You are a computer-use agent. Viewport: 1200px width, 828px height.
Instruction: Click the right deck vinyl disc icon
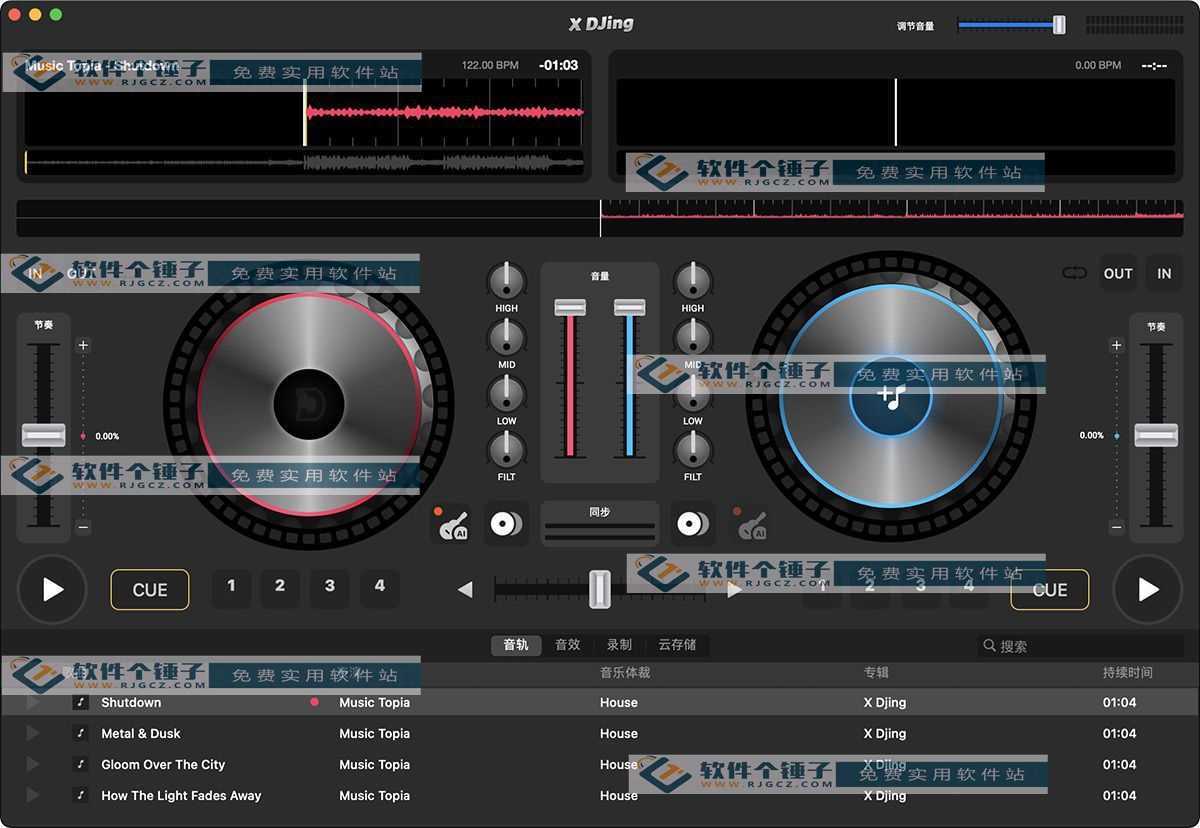pyautogui.click(x=692, y=524)
